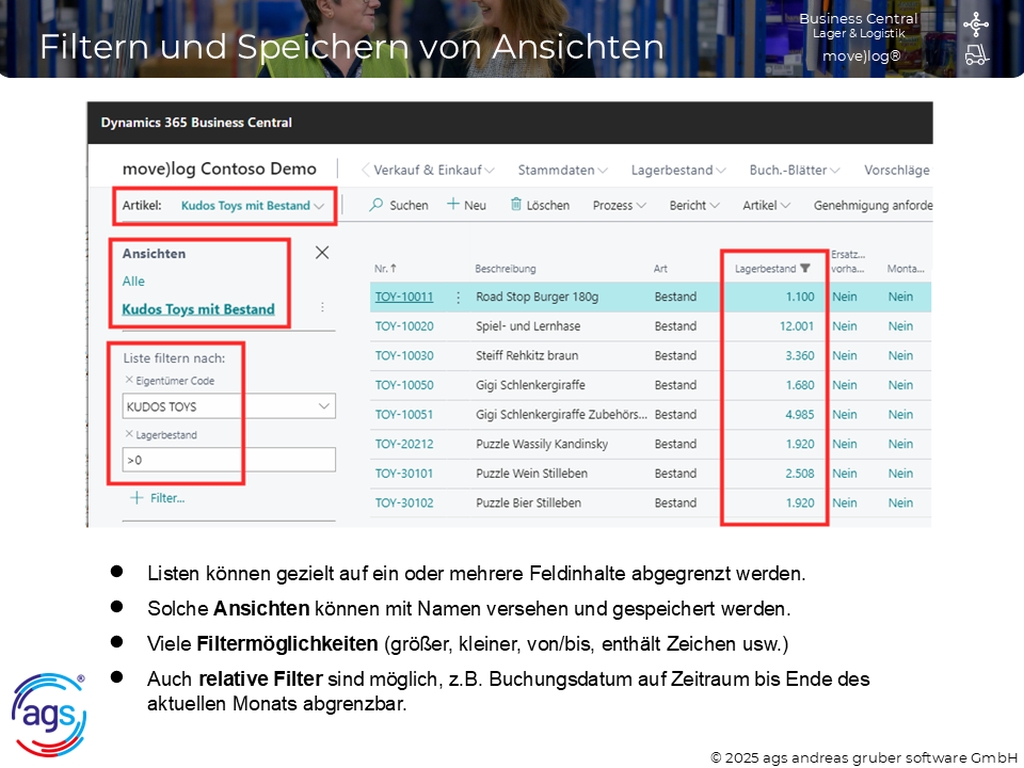
Task: Remove the Eigentümer Code filter
Action: tap(129, 379)
